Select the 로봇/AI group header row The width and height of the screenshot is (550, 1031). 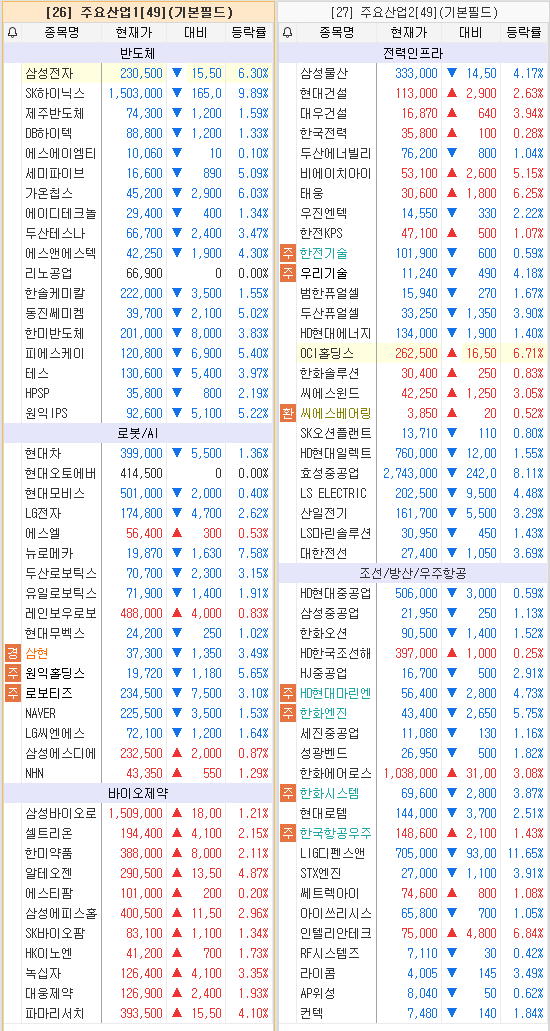pyautogui.click(x=138, y=433)
